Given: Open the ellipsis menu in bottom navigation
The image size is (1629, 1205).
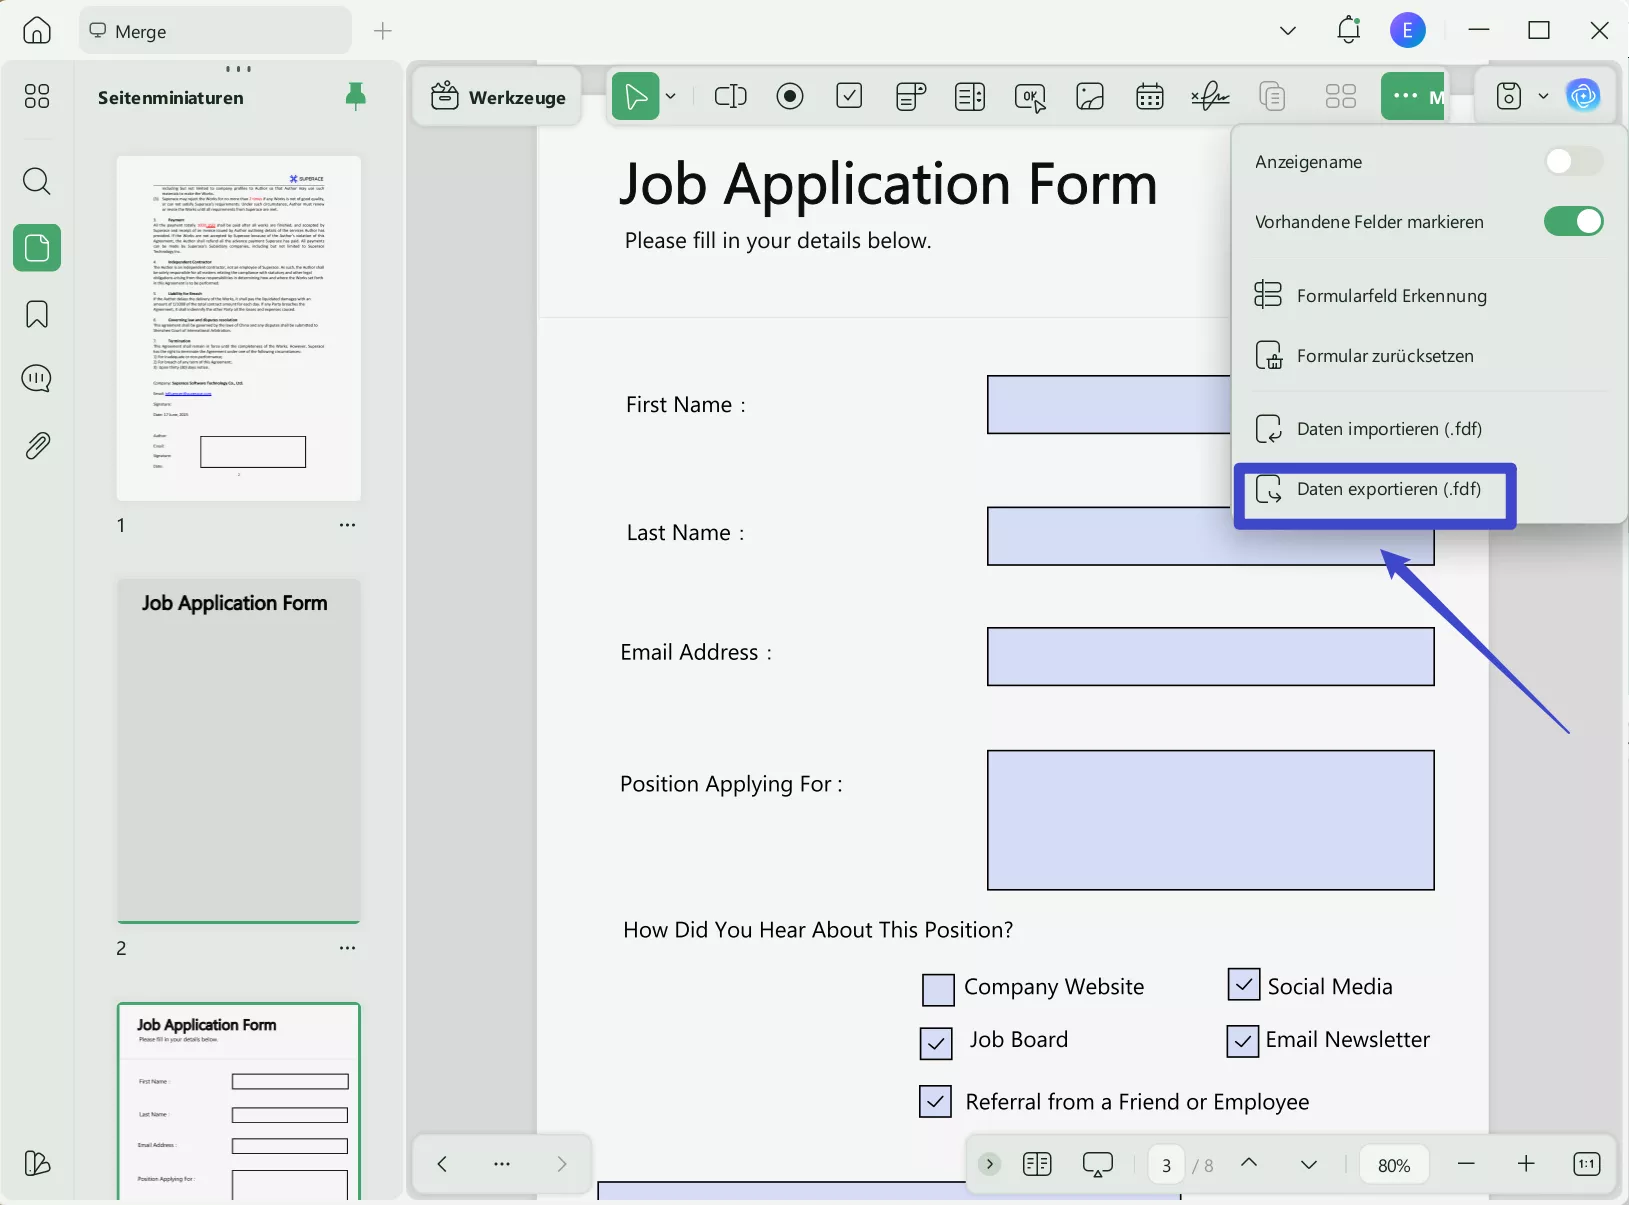Looking at the screenshot, I should click(502, 1164).
